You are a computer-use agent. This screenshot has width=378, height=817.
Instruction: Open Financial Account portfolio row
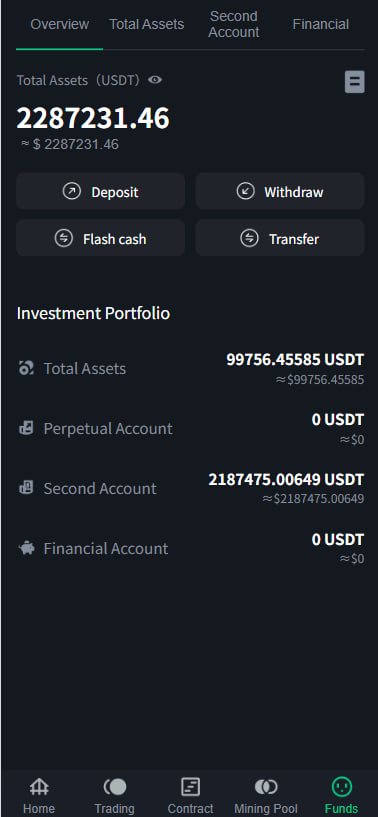190,549
